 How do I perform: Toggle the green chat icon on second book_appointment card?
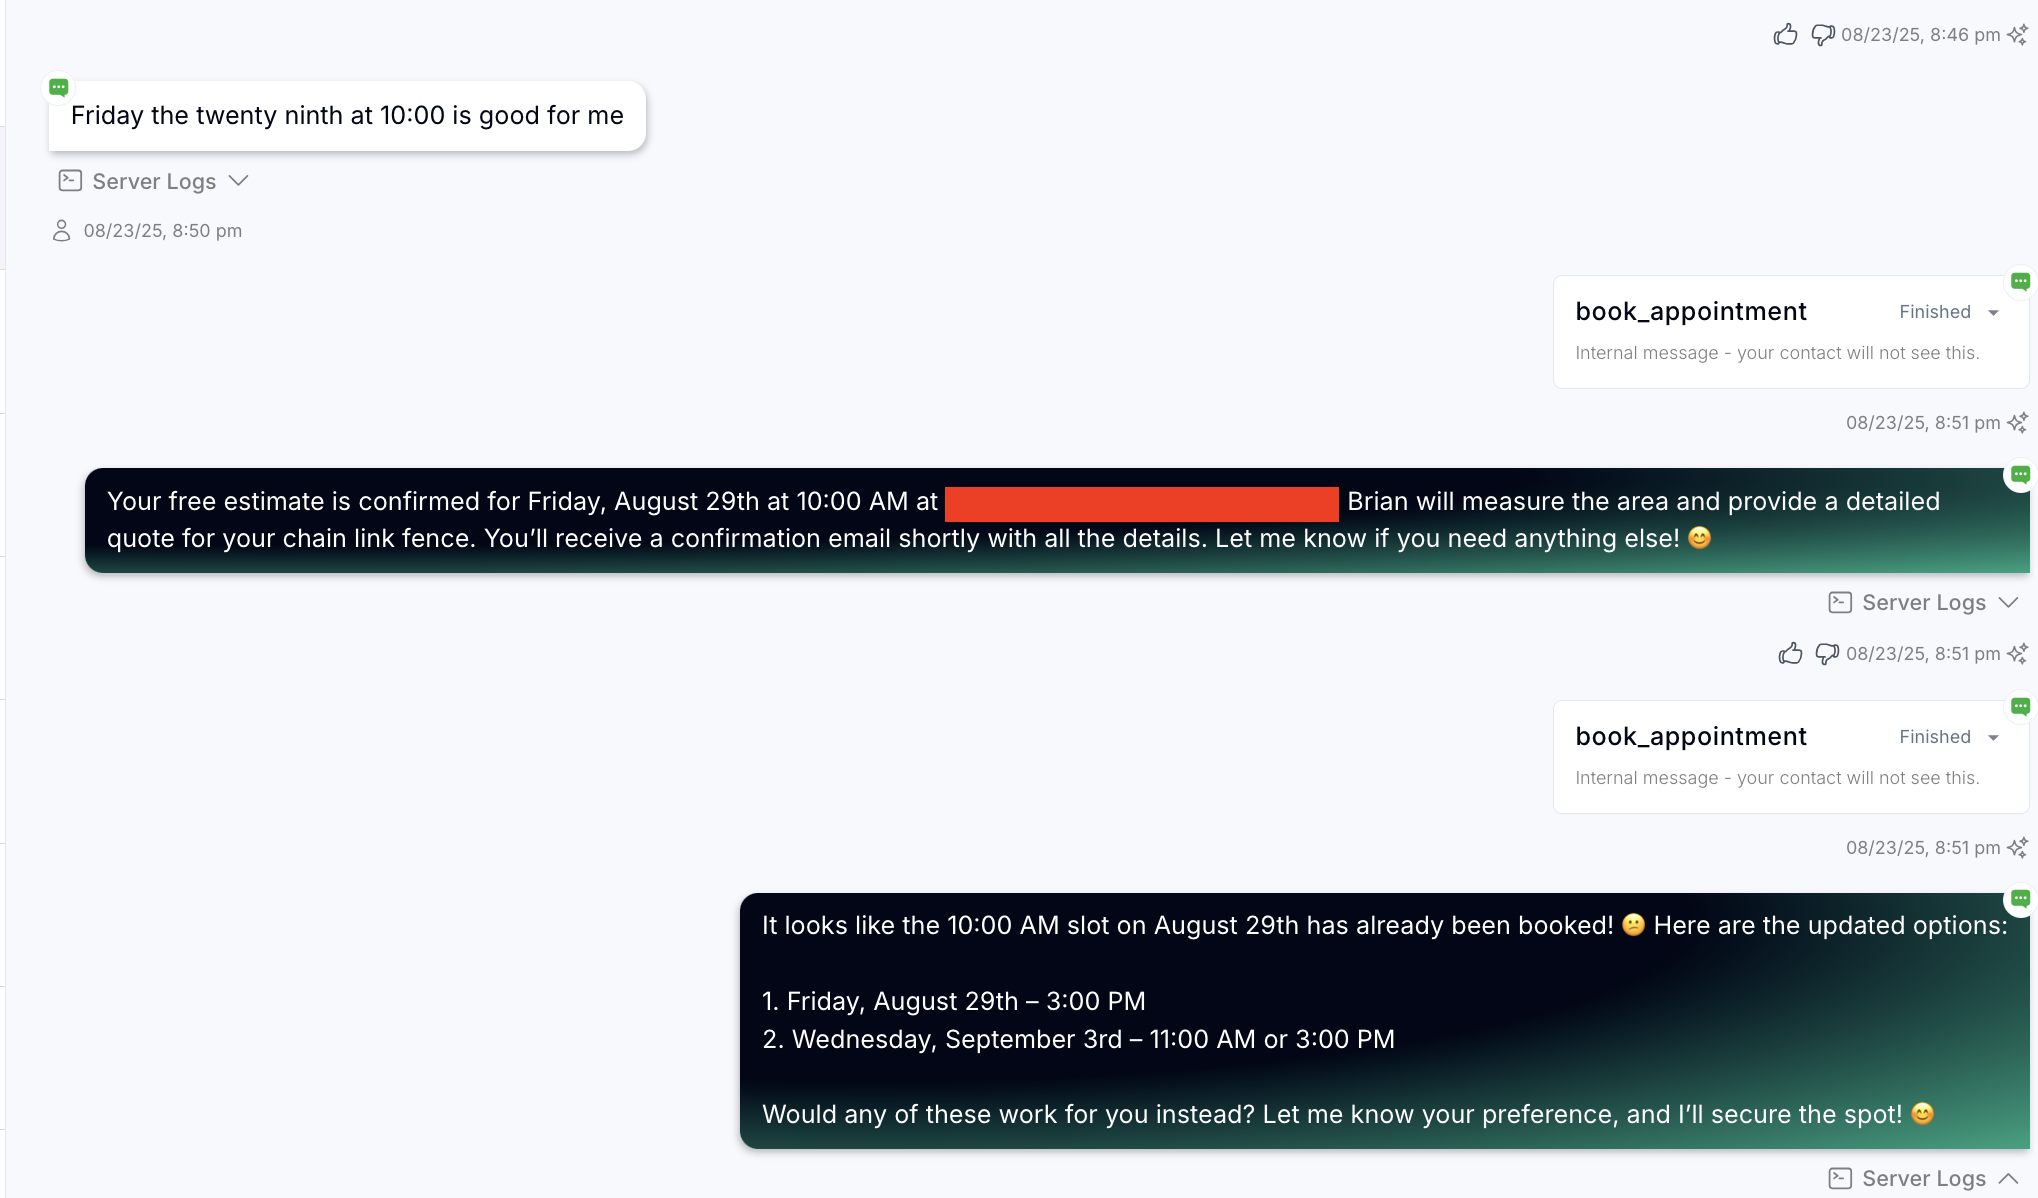coord(2020,706)
